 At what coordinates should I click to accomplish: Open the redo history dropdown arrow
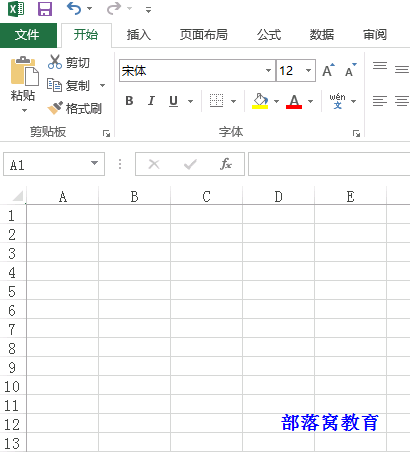[129, 9]
